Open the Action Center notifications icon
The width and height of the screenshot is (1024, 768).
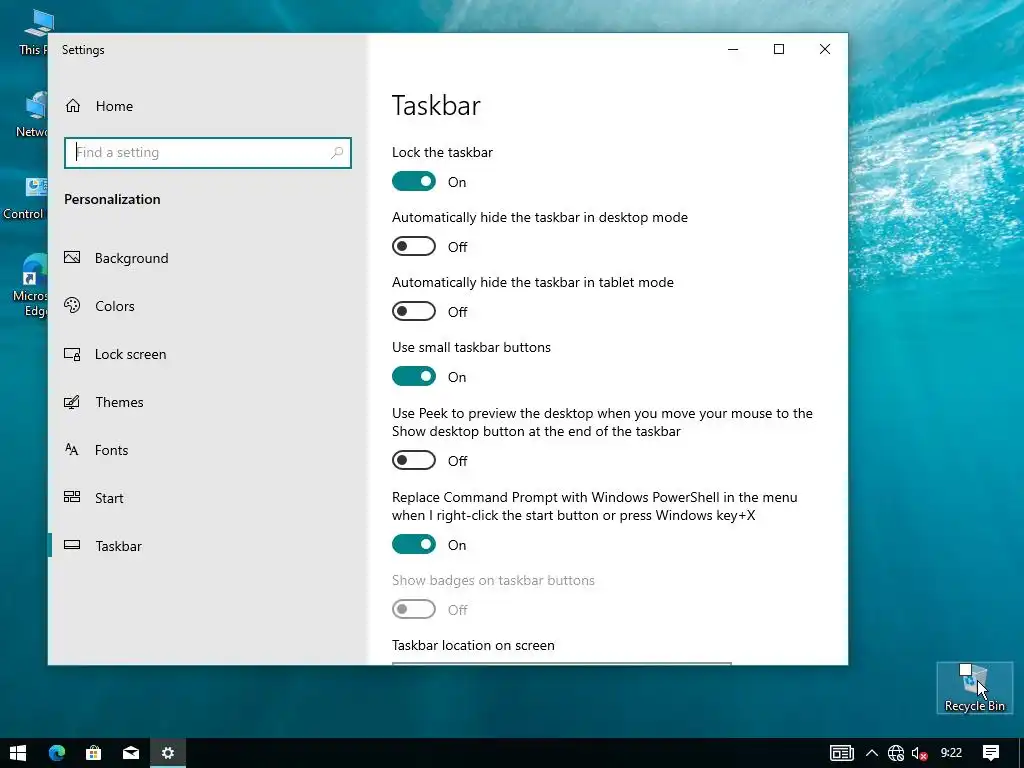(x=991, y=753)
